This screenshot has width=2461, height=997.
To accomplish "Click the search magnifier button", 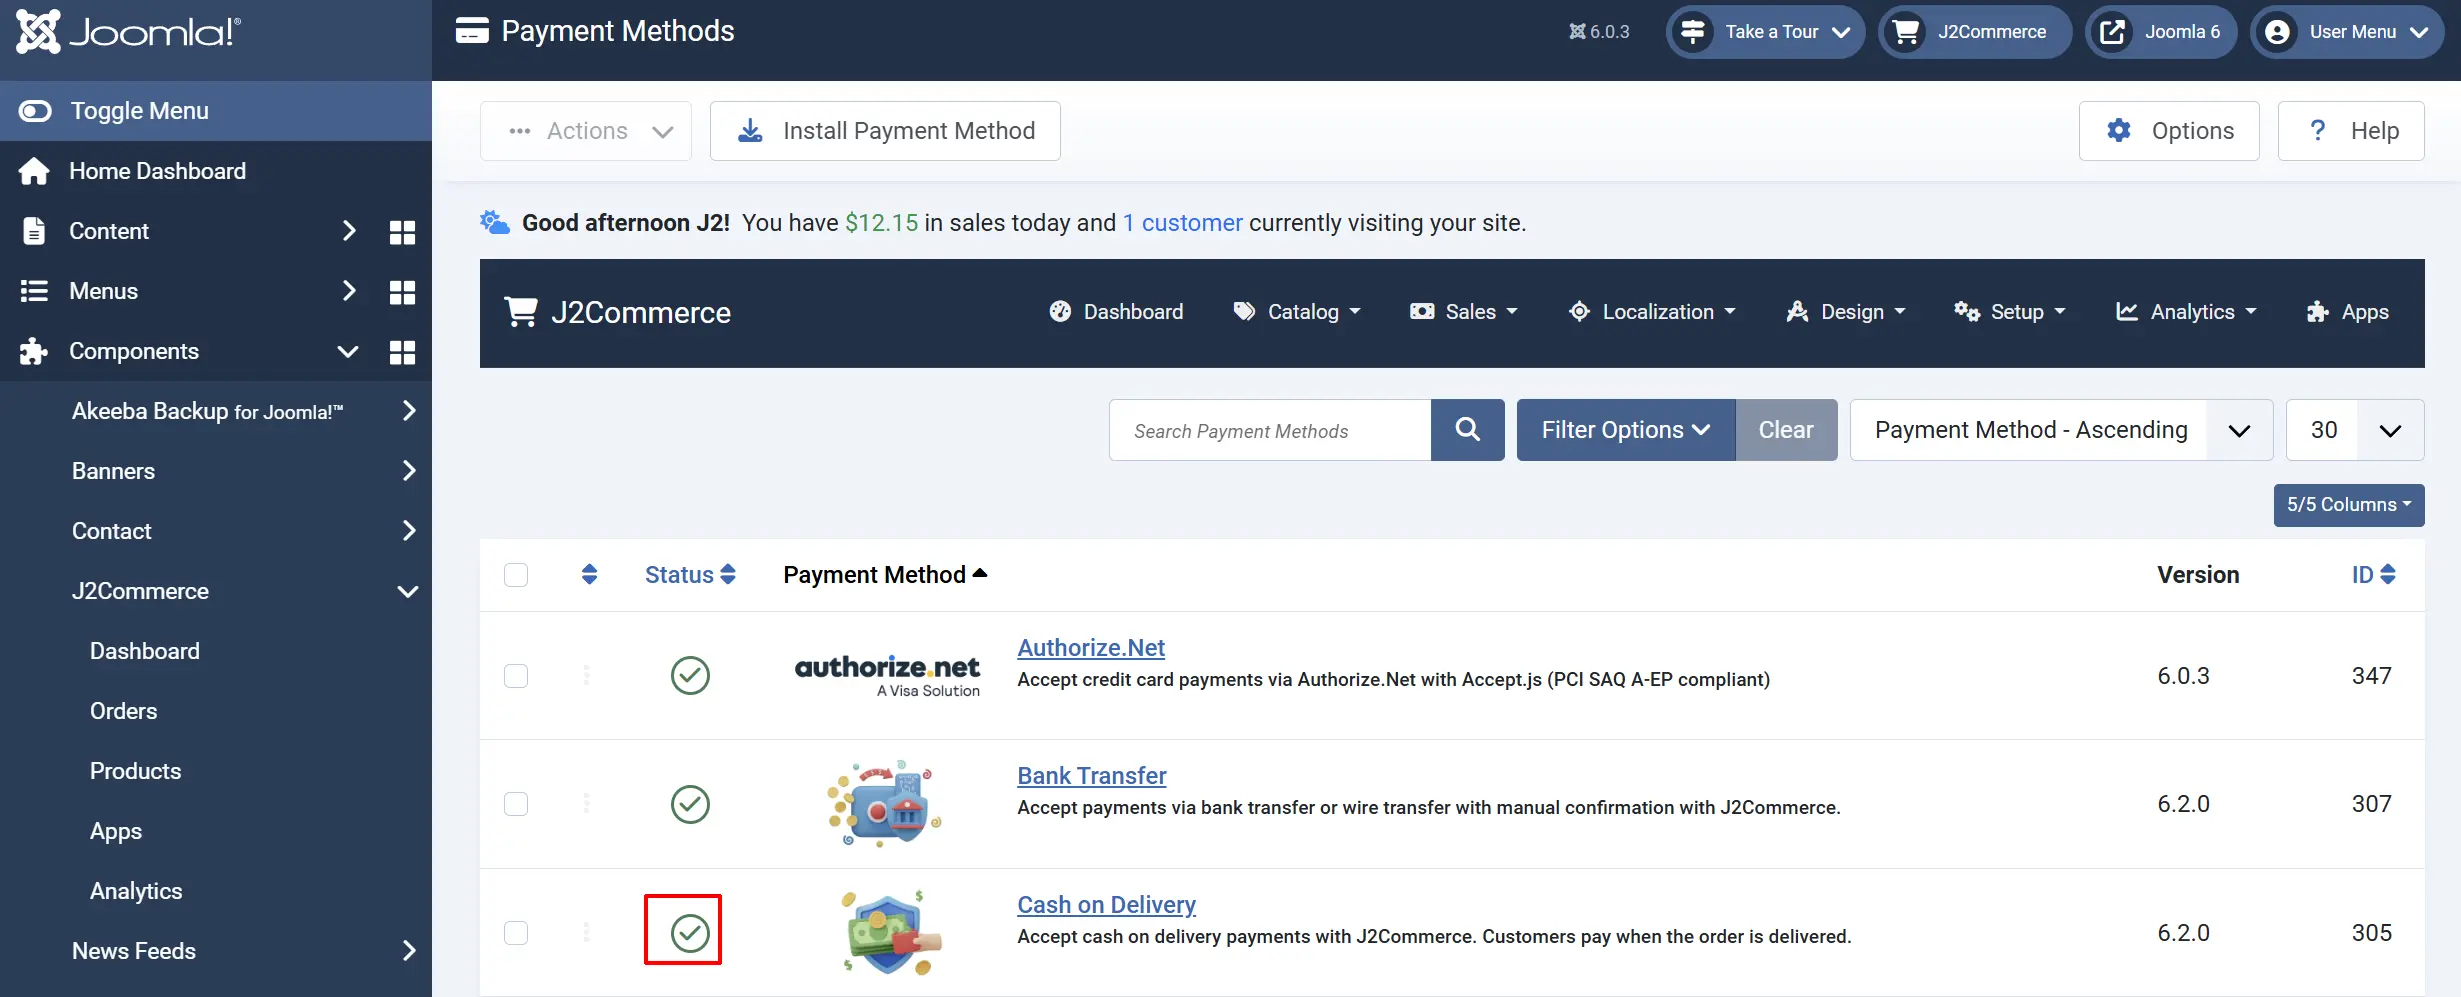I will pyautogui.click(x=1467, y=430).
